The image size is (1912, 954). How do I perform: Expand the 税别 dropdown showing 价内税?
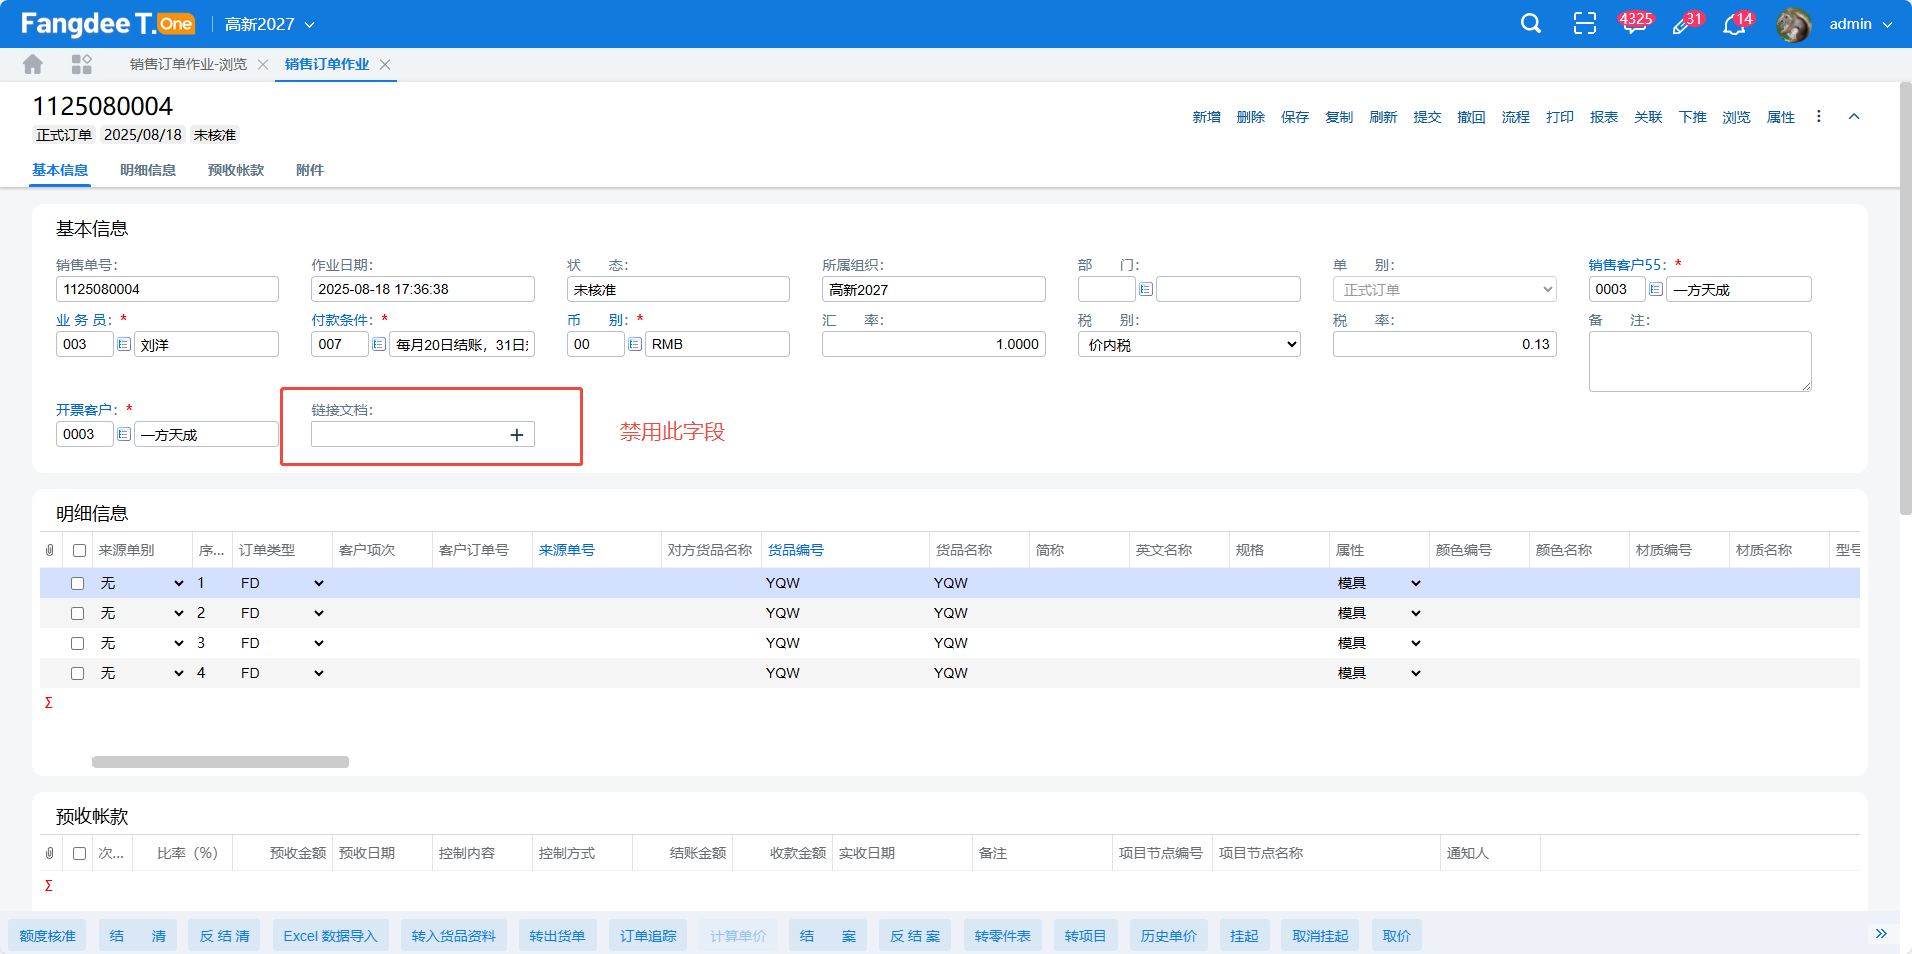coord(1188,345)
